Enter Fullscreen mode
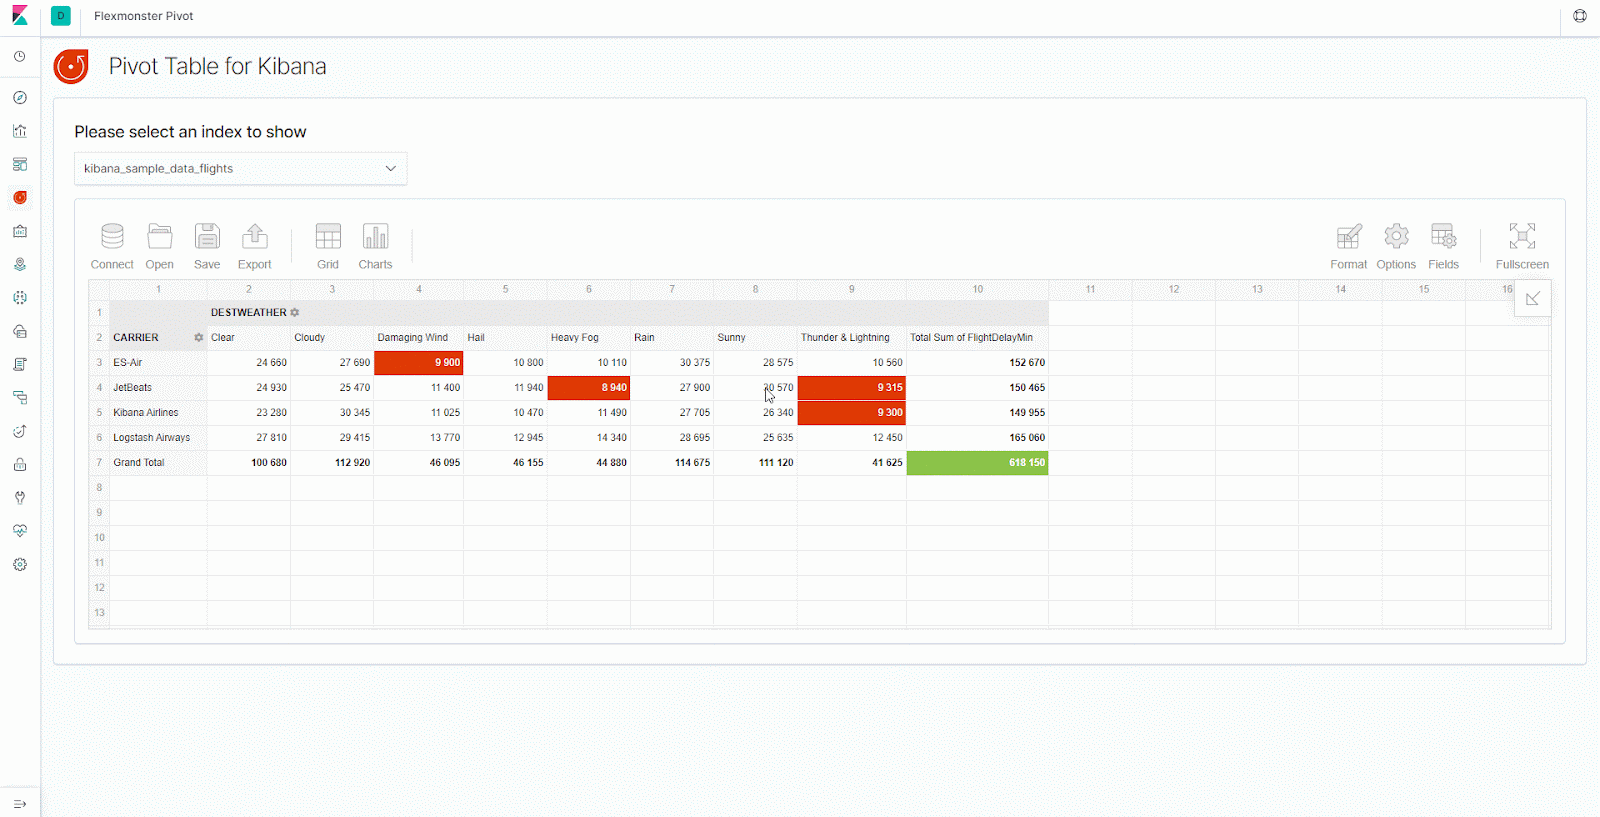This screenshot has height=817, width=1600. pyautogui.click(x=1522, y=246)
